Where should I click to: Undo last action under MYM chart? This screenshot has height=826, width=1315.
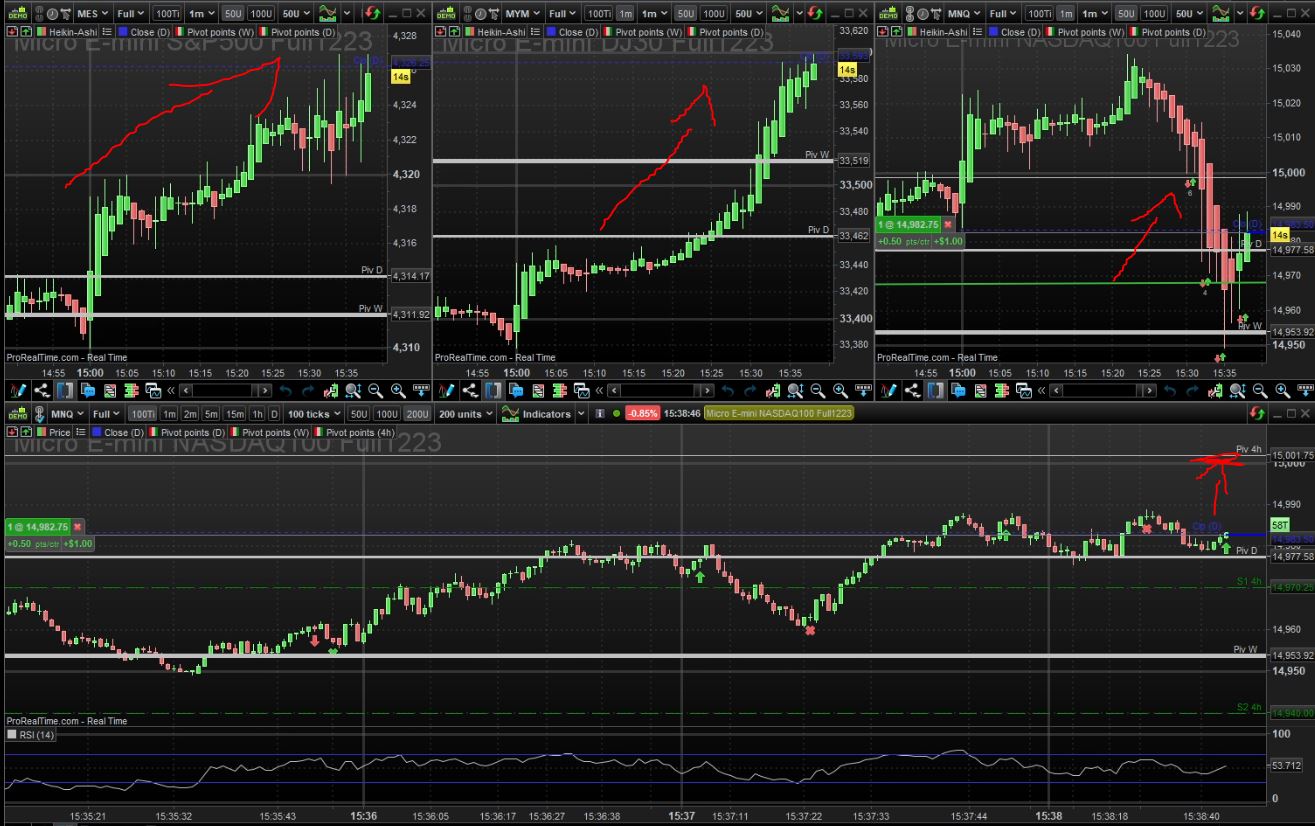[x=726, y=390]
